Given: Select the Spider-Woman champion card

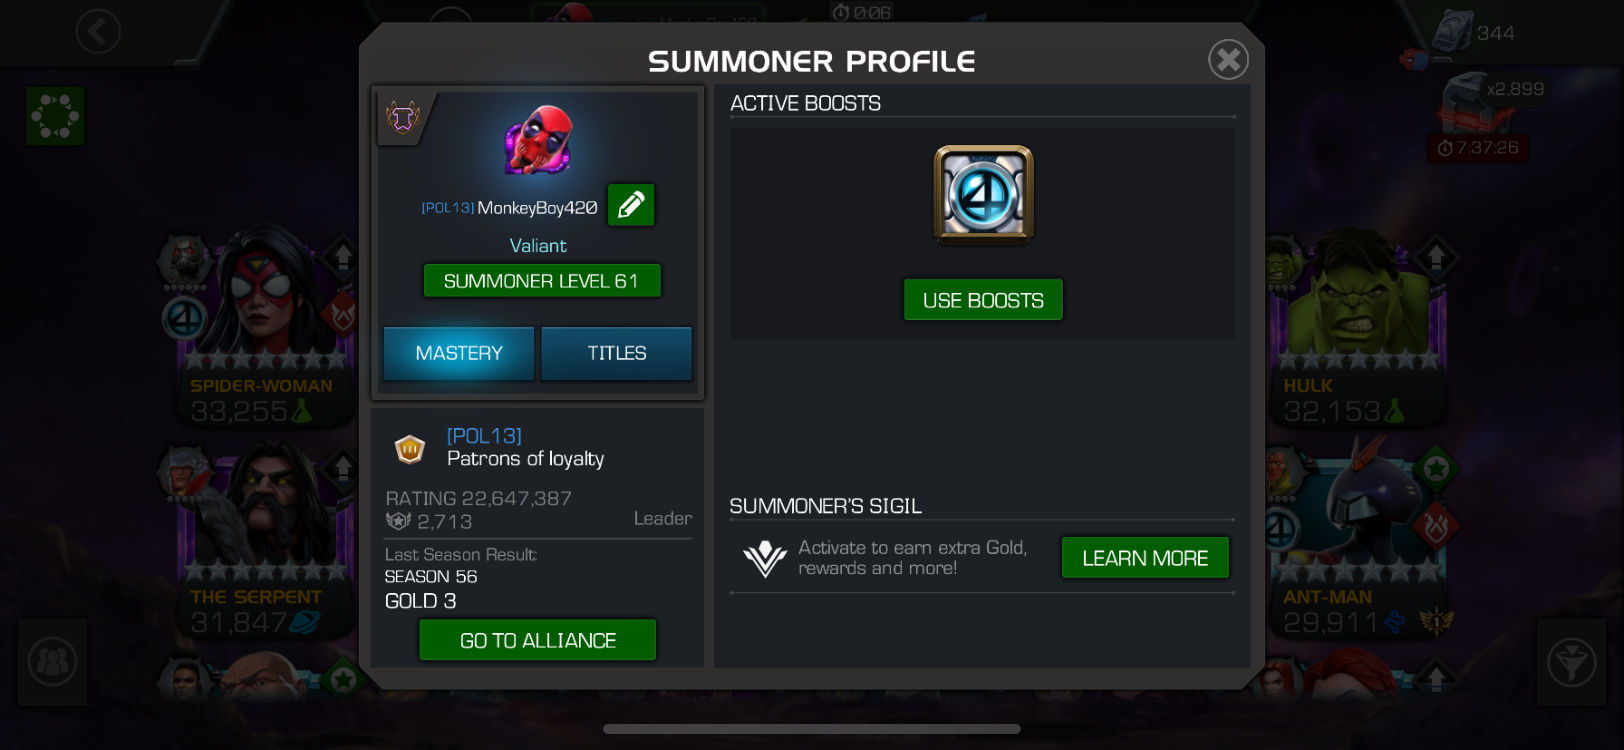Looking at the screenshot, I should [x=262, y=330].
